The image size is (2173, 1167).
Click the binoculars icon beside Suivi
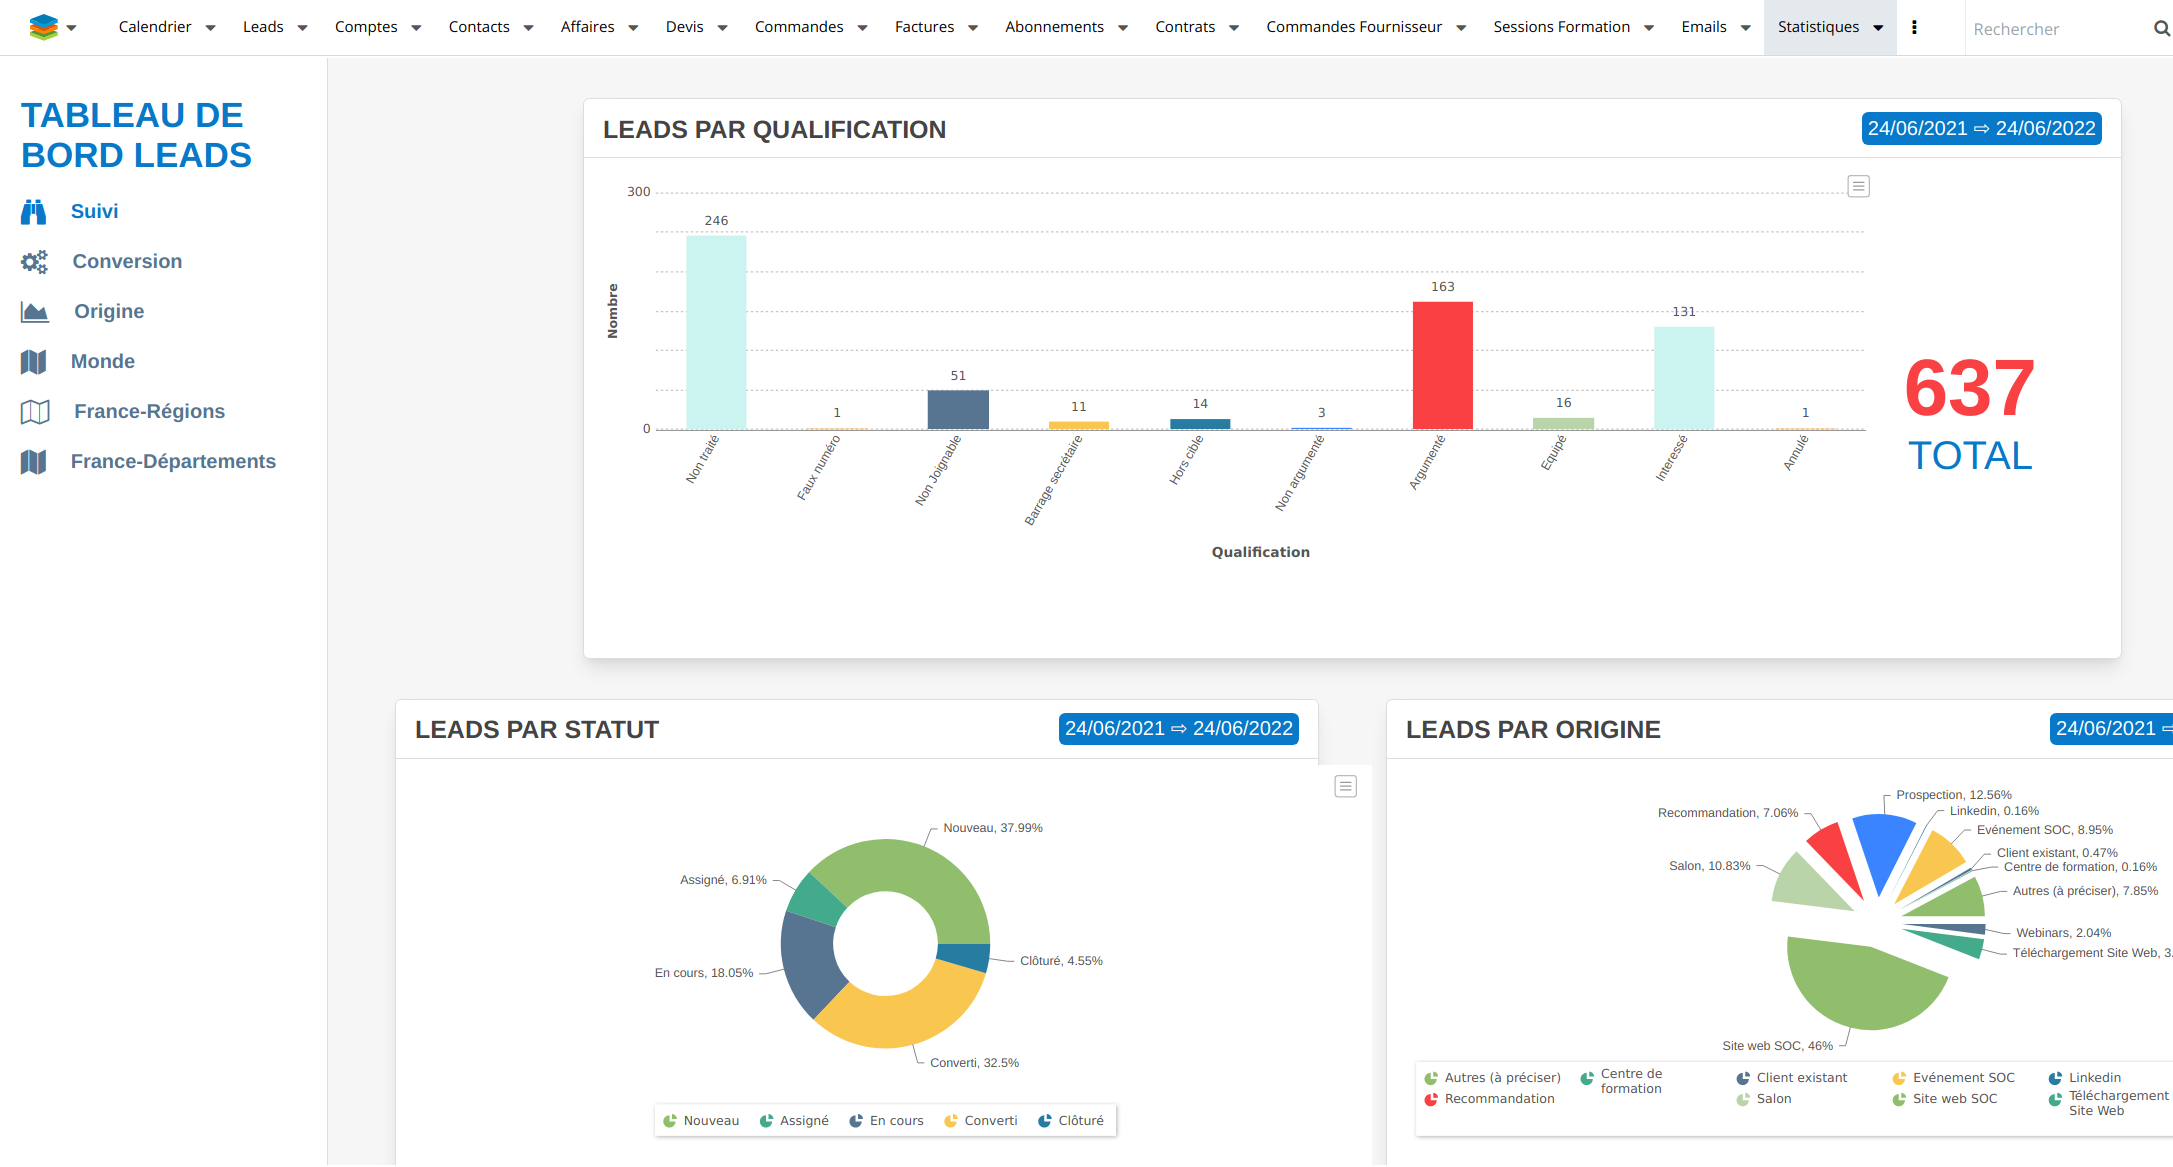(x=34, y=212)
